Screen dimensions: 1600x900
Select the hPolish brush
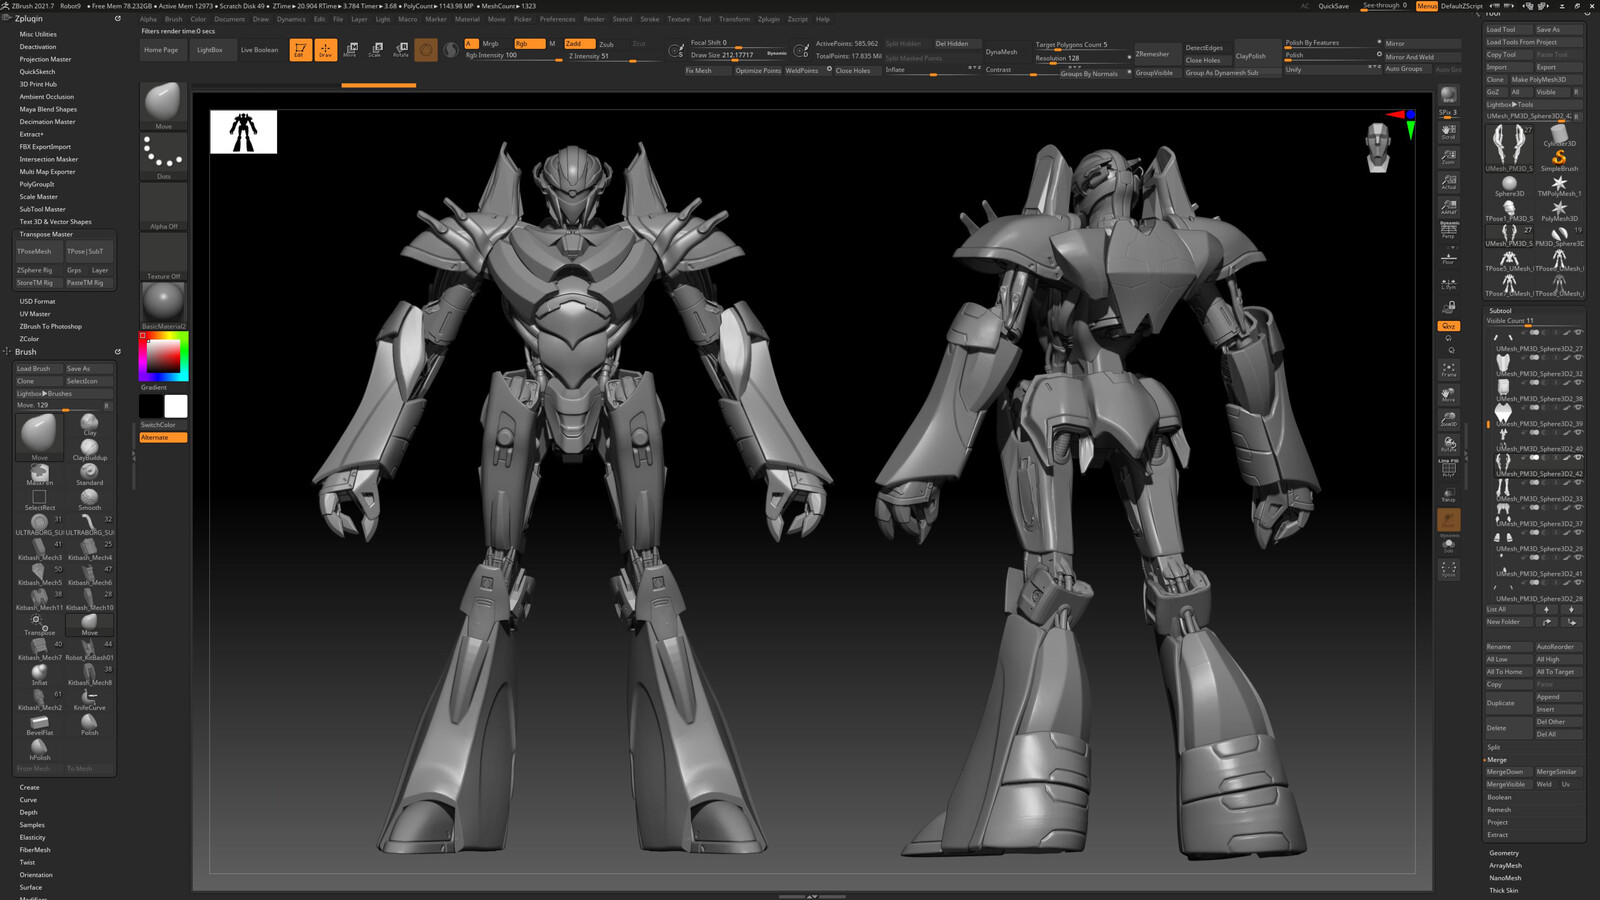coord(39,749)
